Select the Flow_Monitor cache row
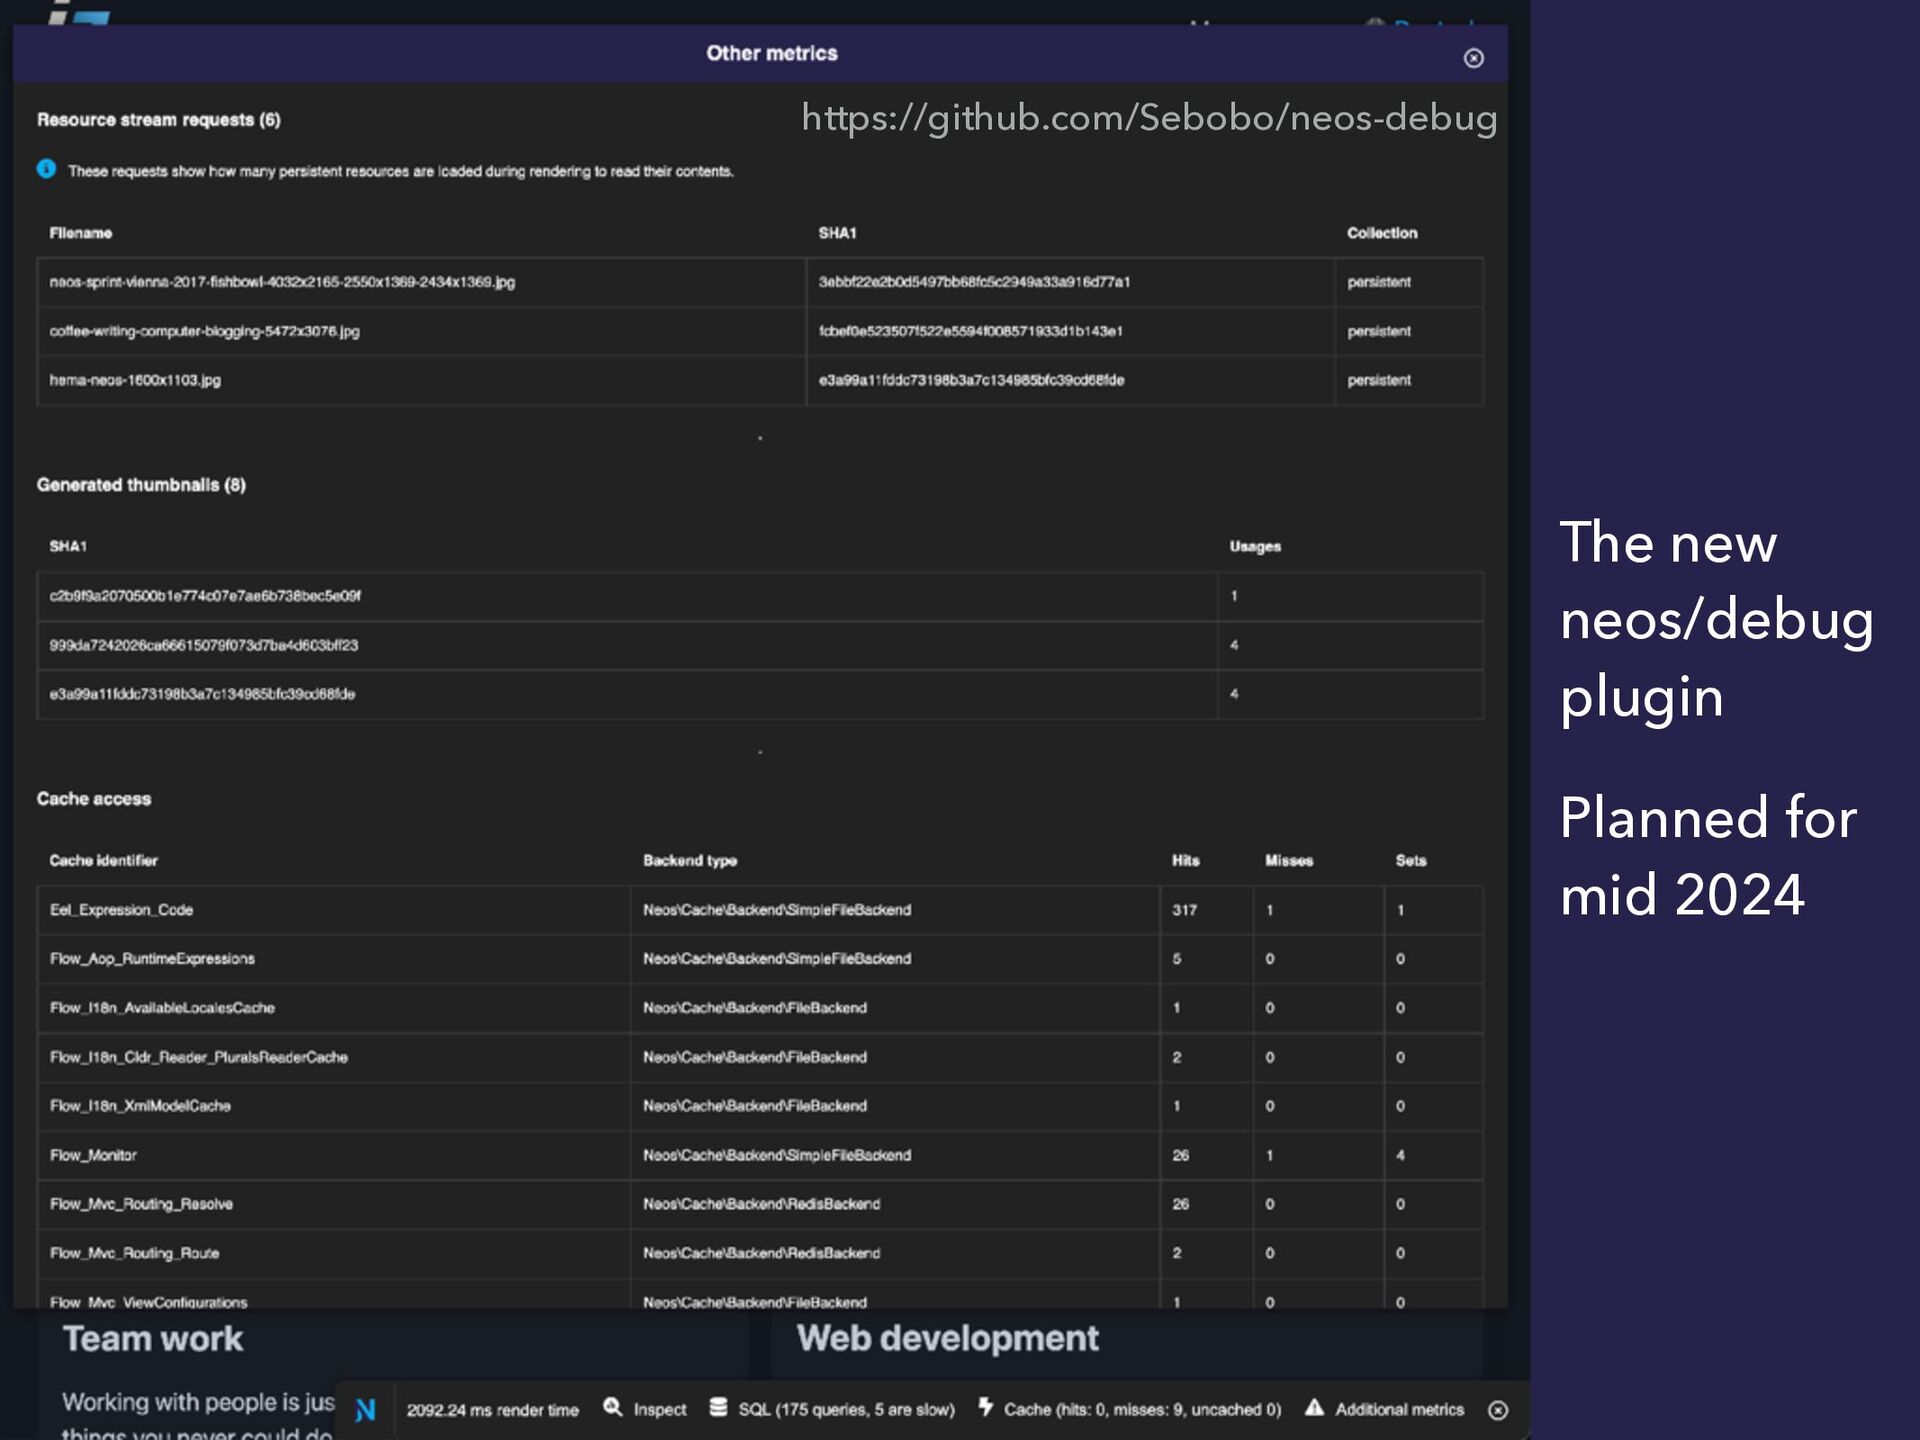 coord(760,1155)
